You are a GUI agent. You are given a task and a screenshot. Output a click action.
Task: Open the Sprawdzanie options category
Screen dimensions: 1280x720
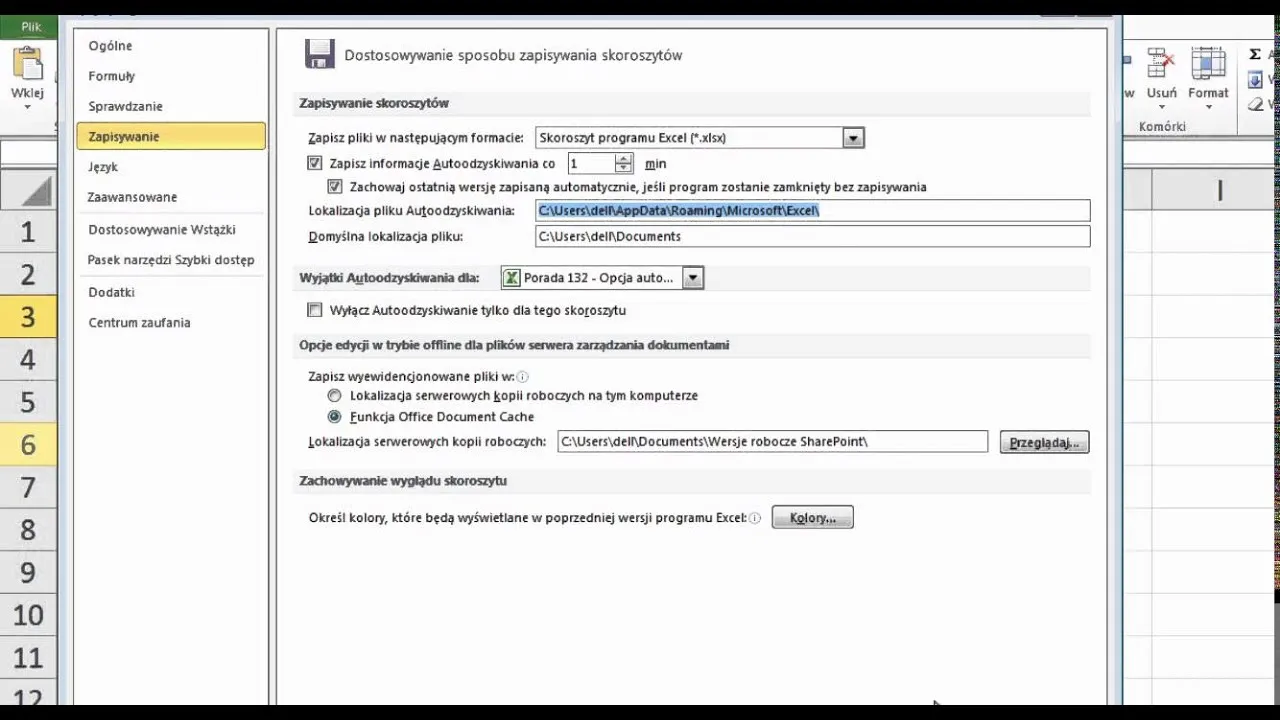171,106
